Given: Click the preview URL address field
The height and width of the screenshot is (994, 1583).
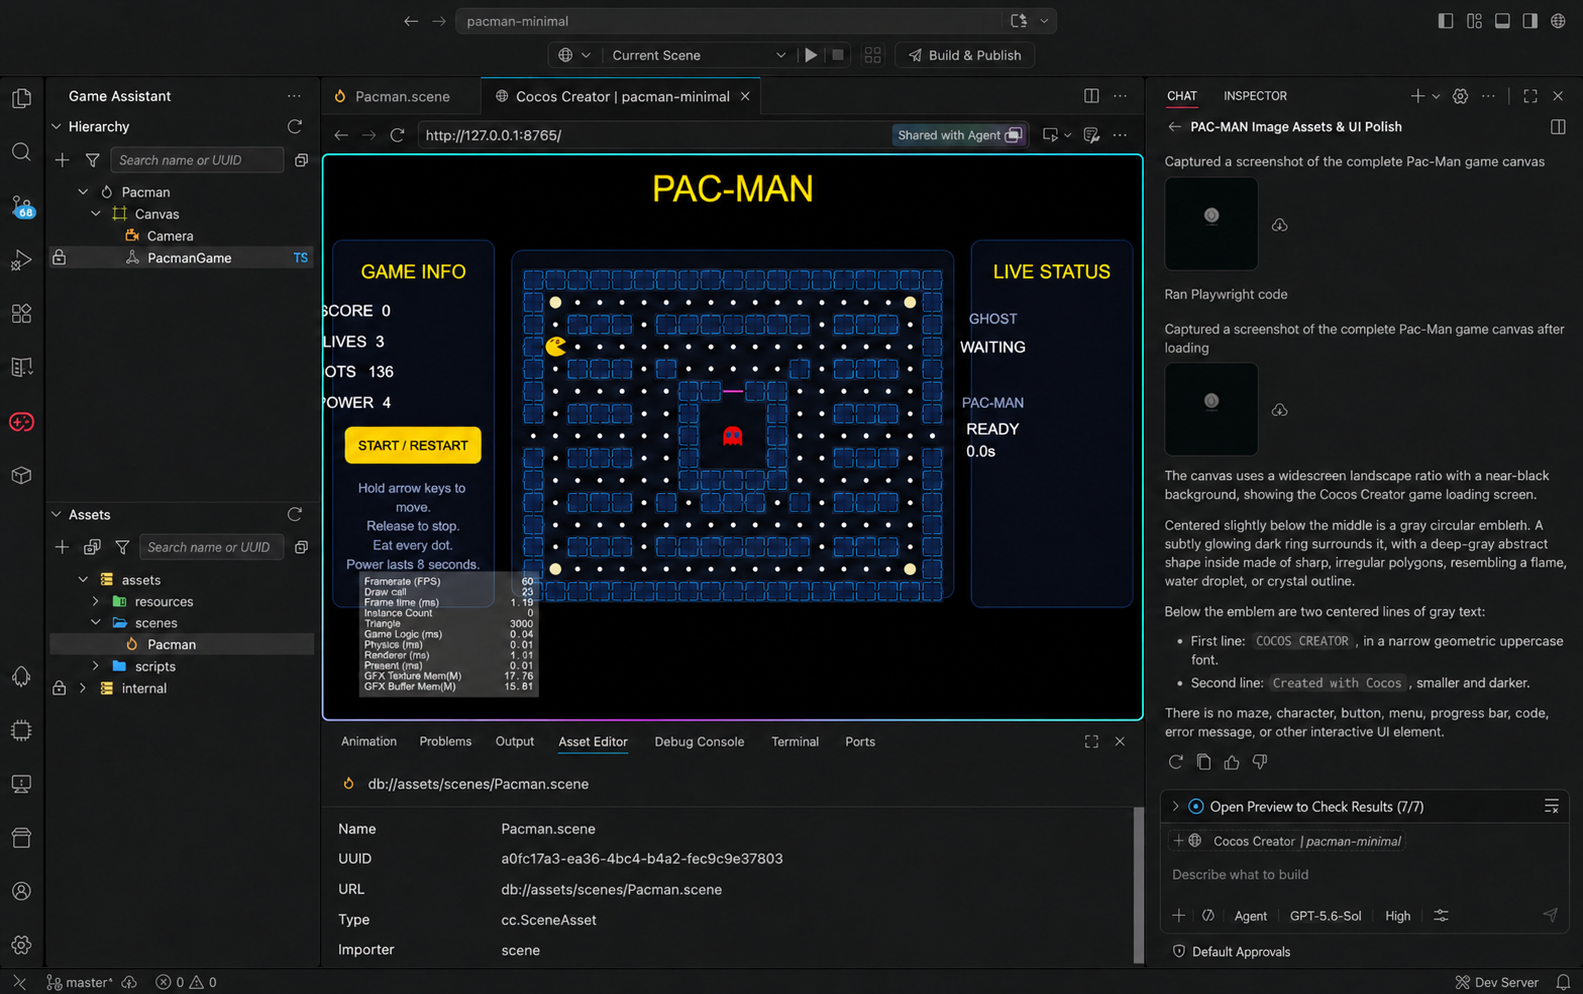Looking at the screenshot, I should click(655, 135).
